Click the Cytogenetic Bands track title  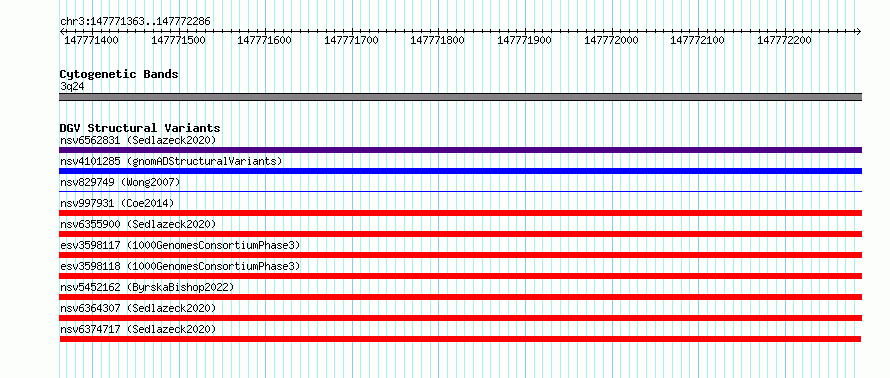[x=119, y=74]
